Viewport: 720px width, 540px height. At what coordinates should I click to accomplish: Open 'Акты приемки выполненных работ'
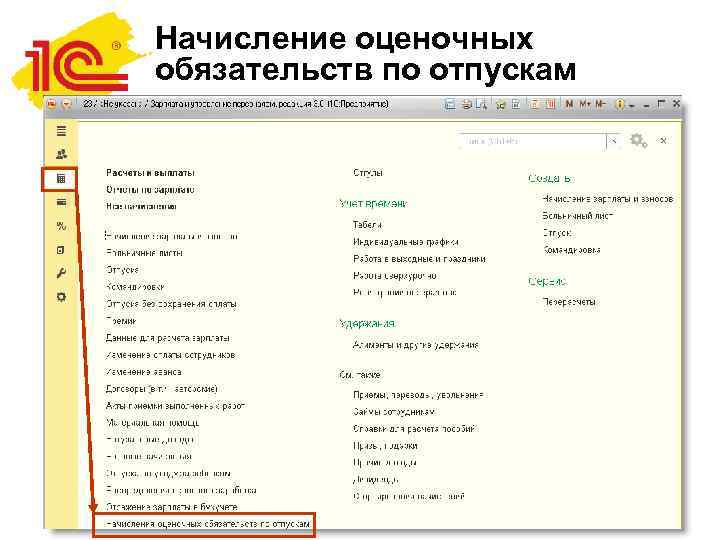[x=175, y=406]
